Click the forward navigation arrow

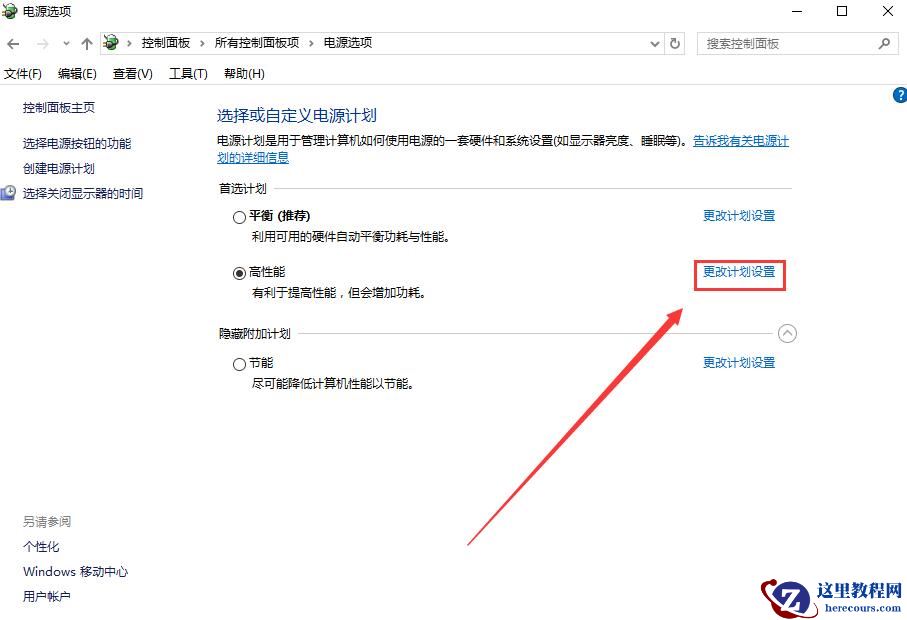[40, 43]
